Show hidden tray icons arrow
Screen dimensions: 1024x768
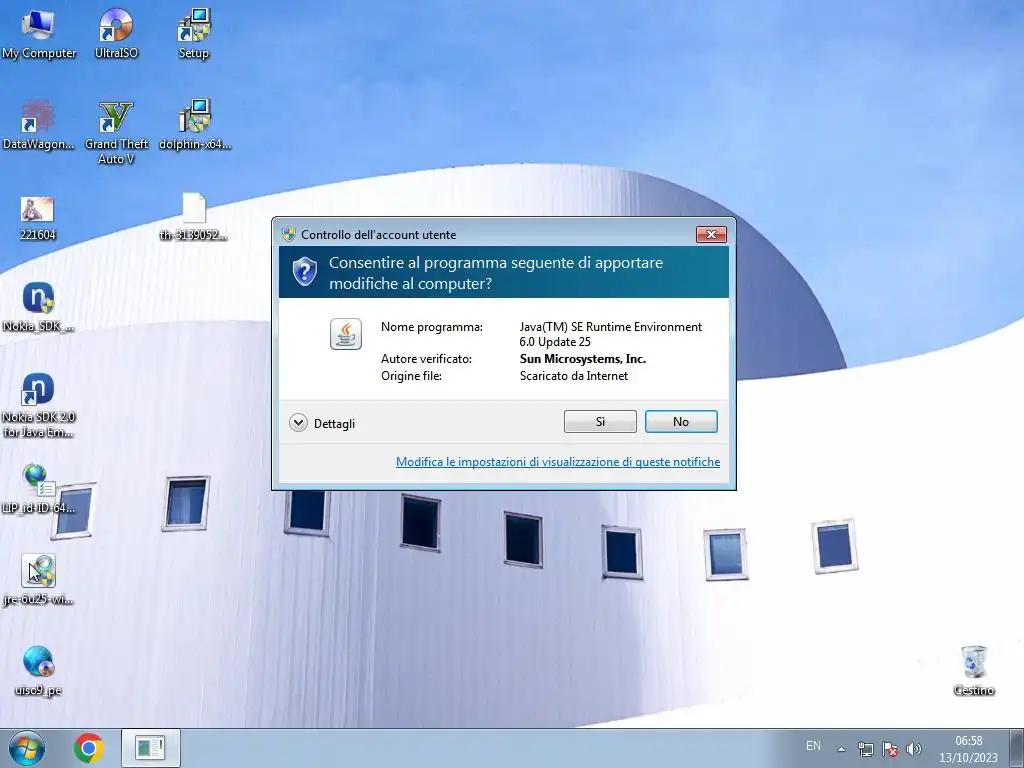[841, 749]
